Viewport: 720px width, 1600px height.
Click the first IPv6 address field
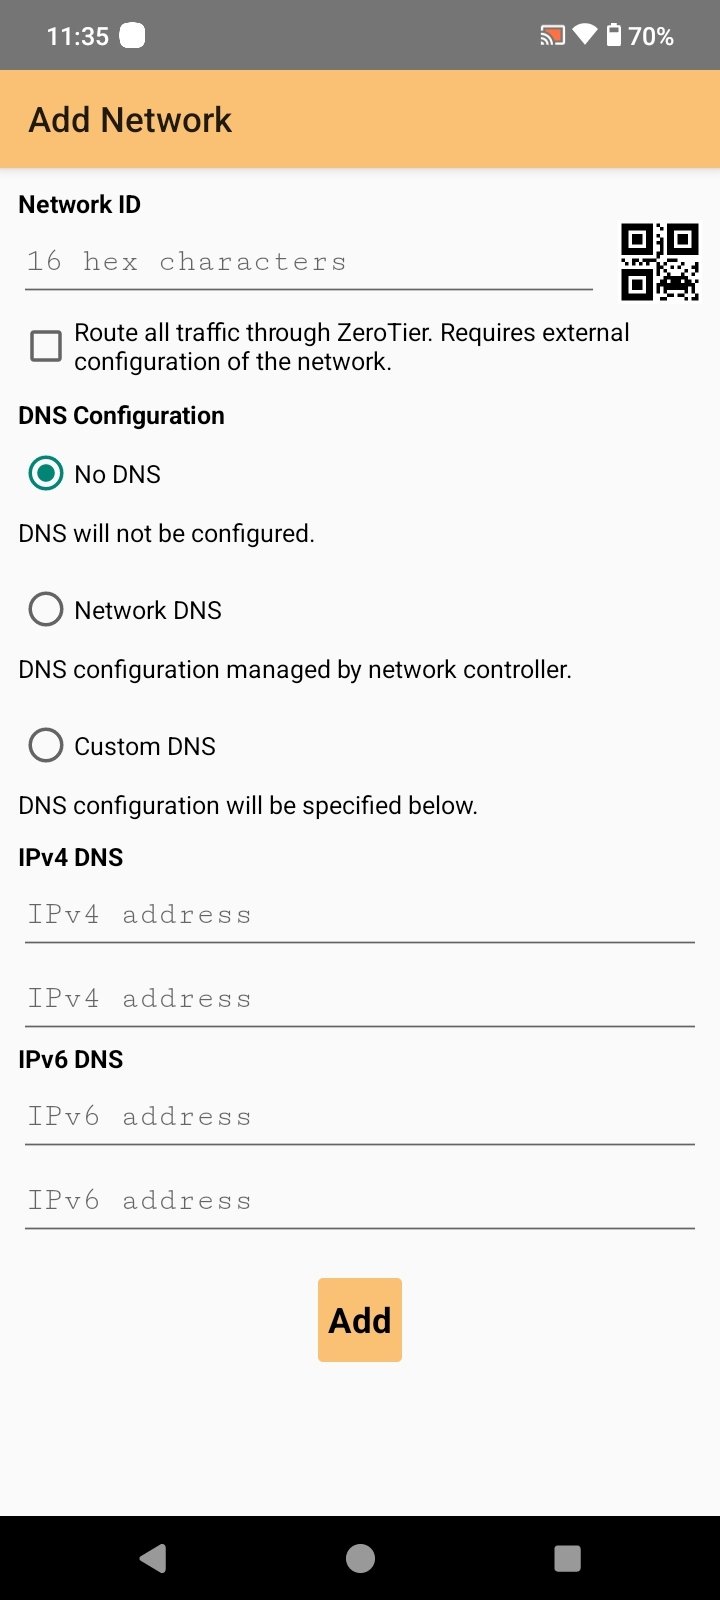360,1117
